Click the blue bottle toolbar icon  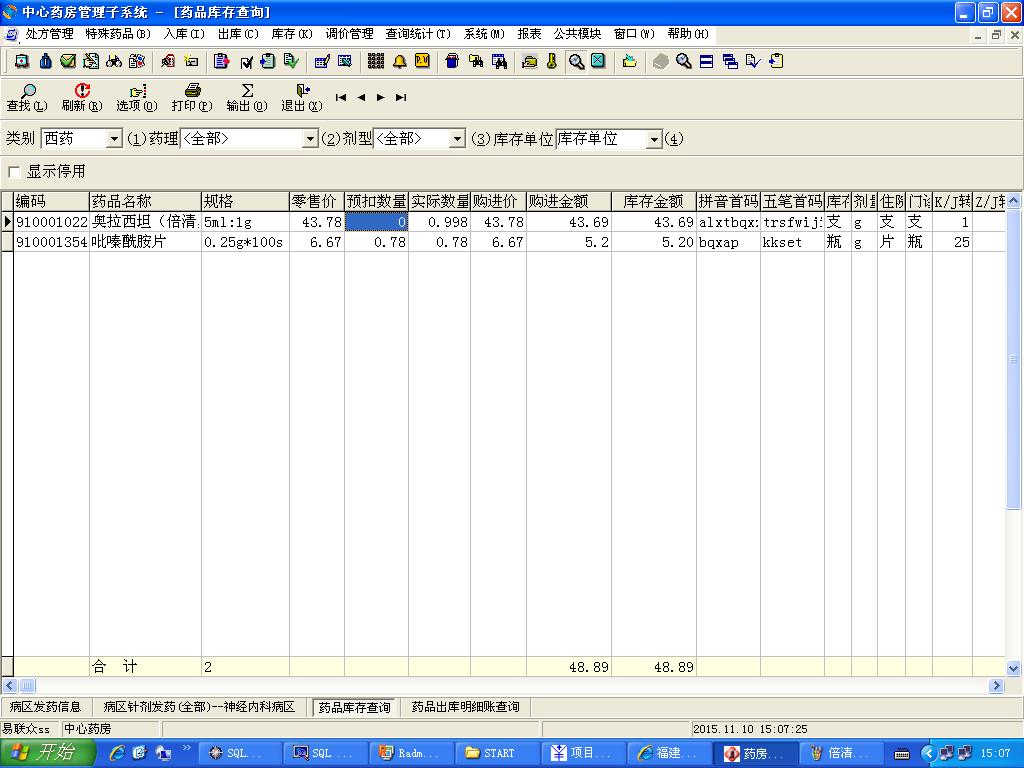tap(45, 61)
